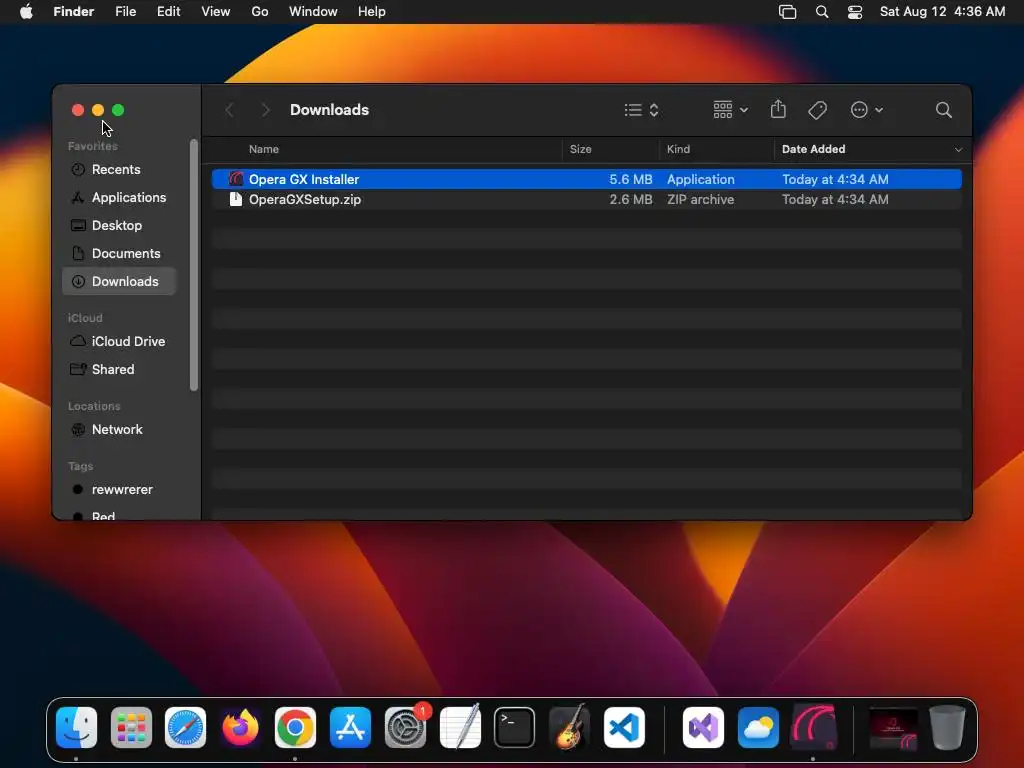Open the App Store from the Dock
This screenshot has height=768, width=1024.
350,728
